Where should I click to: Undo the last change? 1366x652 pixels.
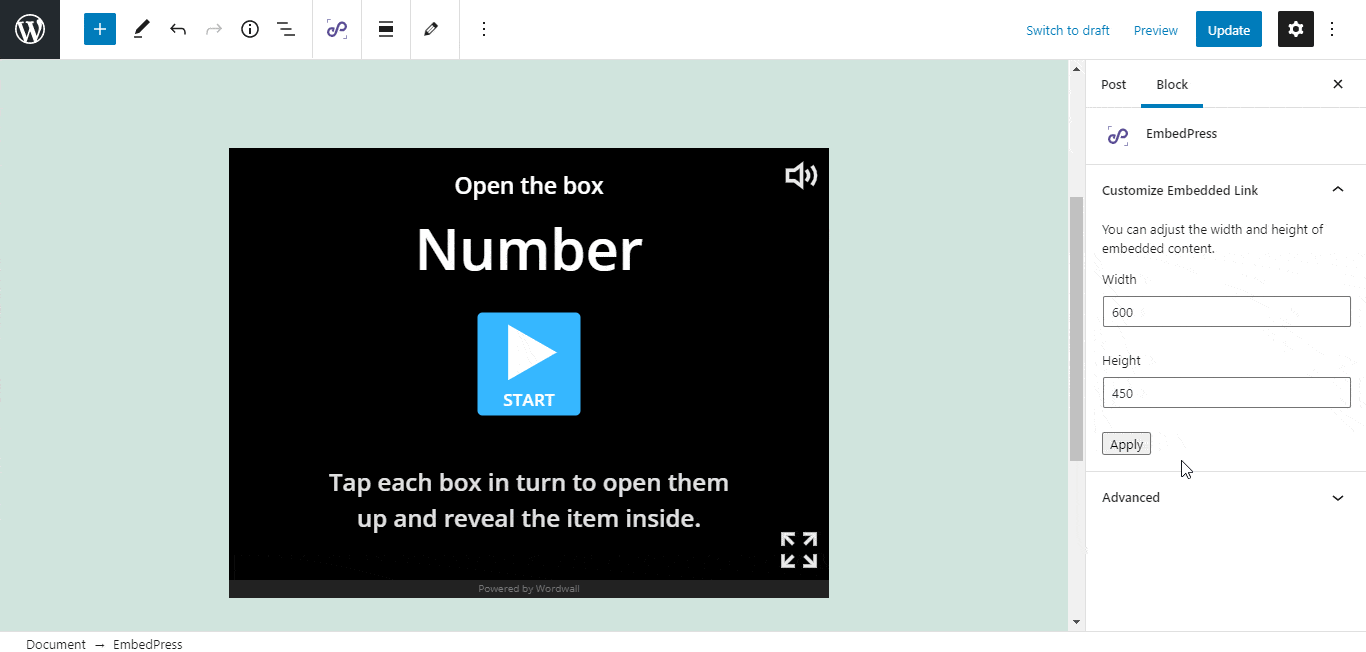coord(178,29)
